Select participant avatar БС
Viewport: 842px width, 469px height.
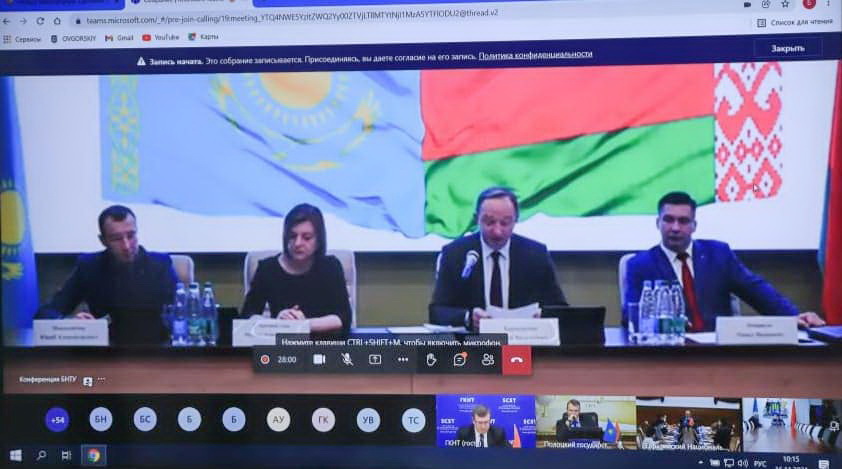click(145, 420)
